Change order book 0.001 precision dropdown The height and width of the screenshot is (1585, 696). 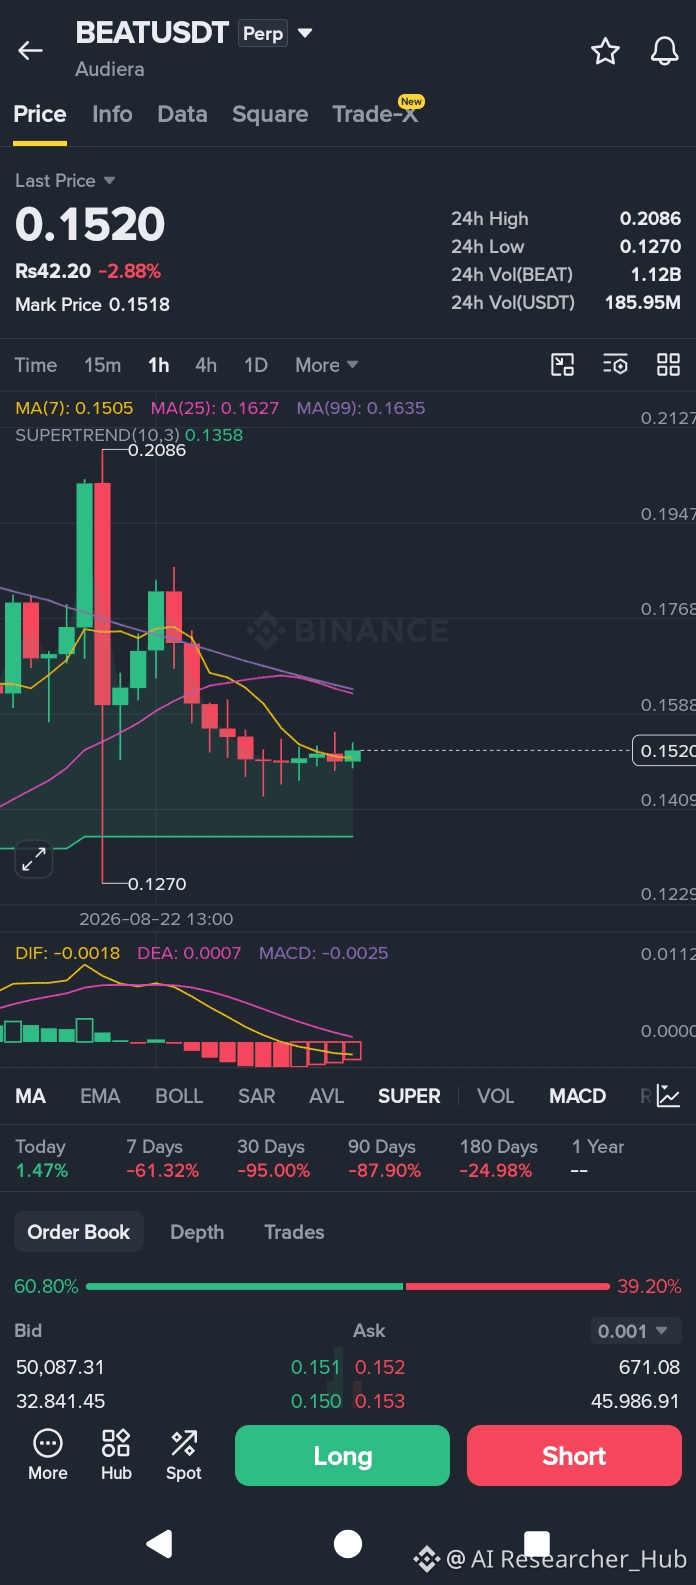(x=636, y=1331)
